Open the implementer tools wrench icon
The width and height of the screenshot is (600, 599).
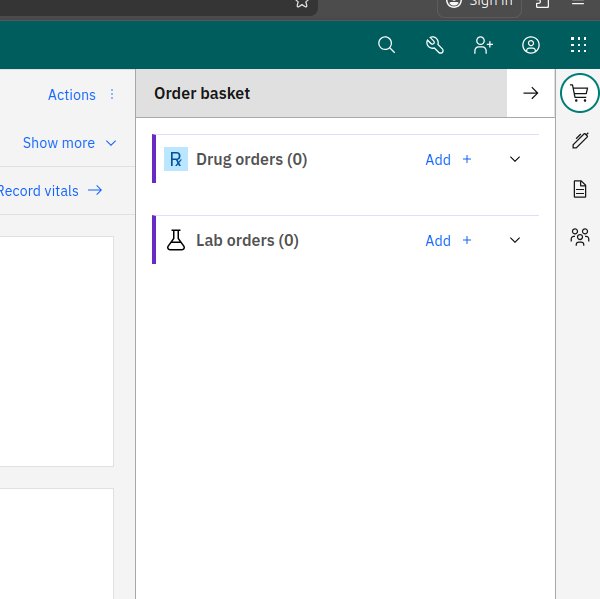click(434, 45)
